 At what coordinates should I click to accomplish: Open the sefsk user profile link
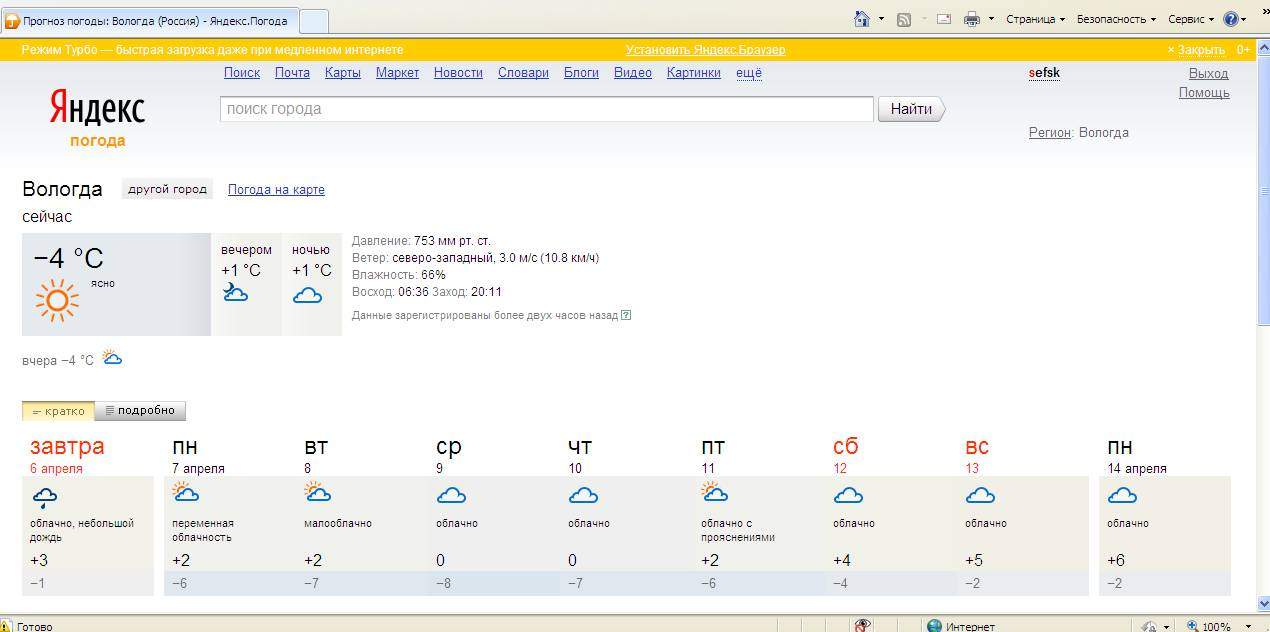tap(1044, 73)
